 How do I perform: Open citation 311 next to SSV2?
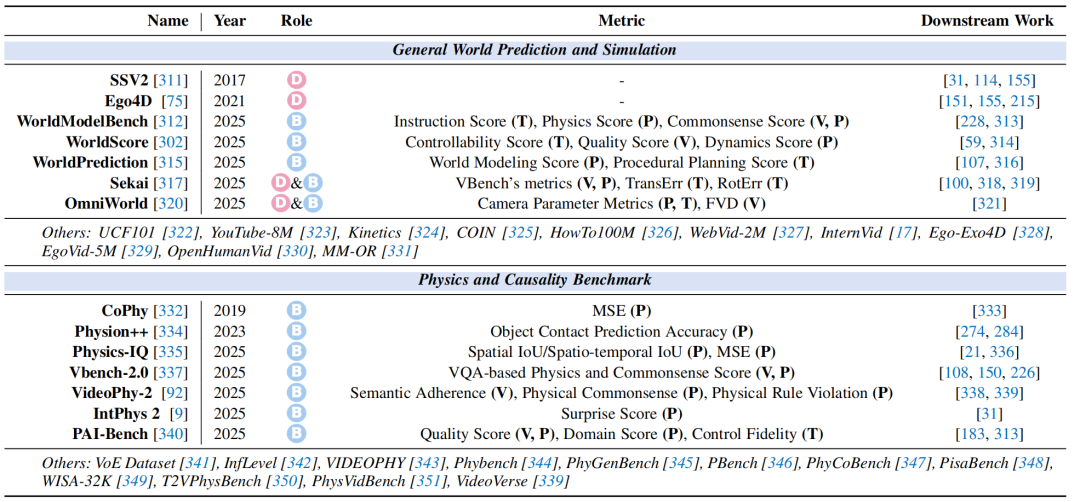pyautogui.click(x=173, y=81)
